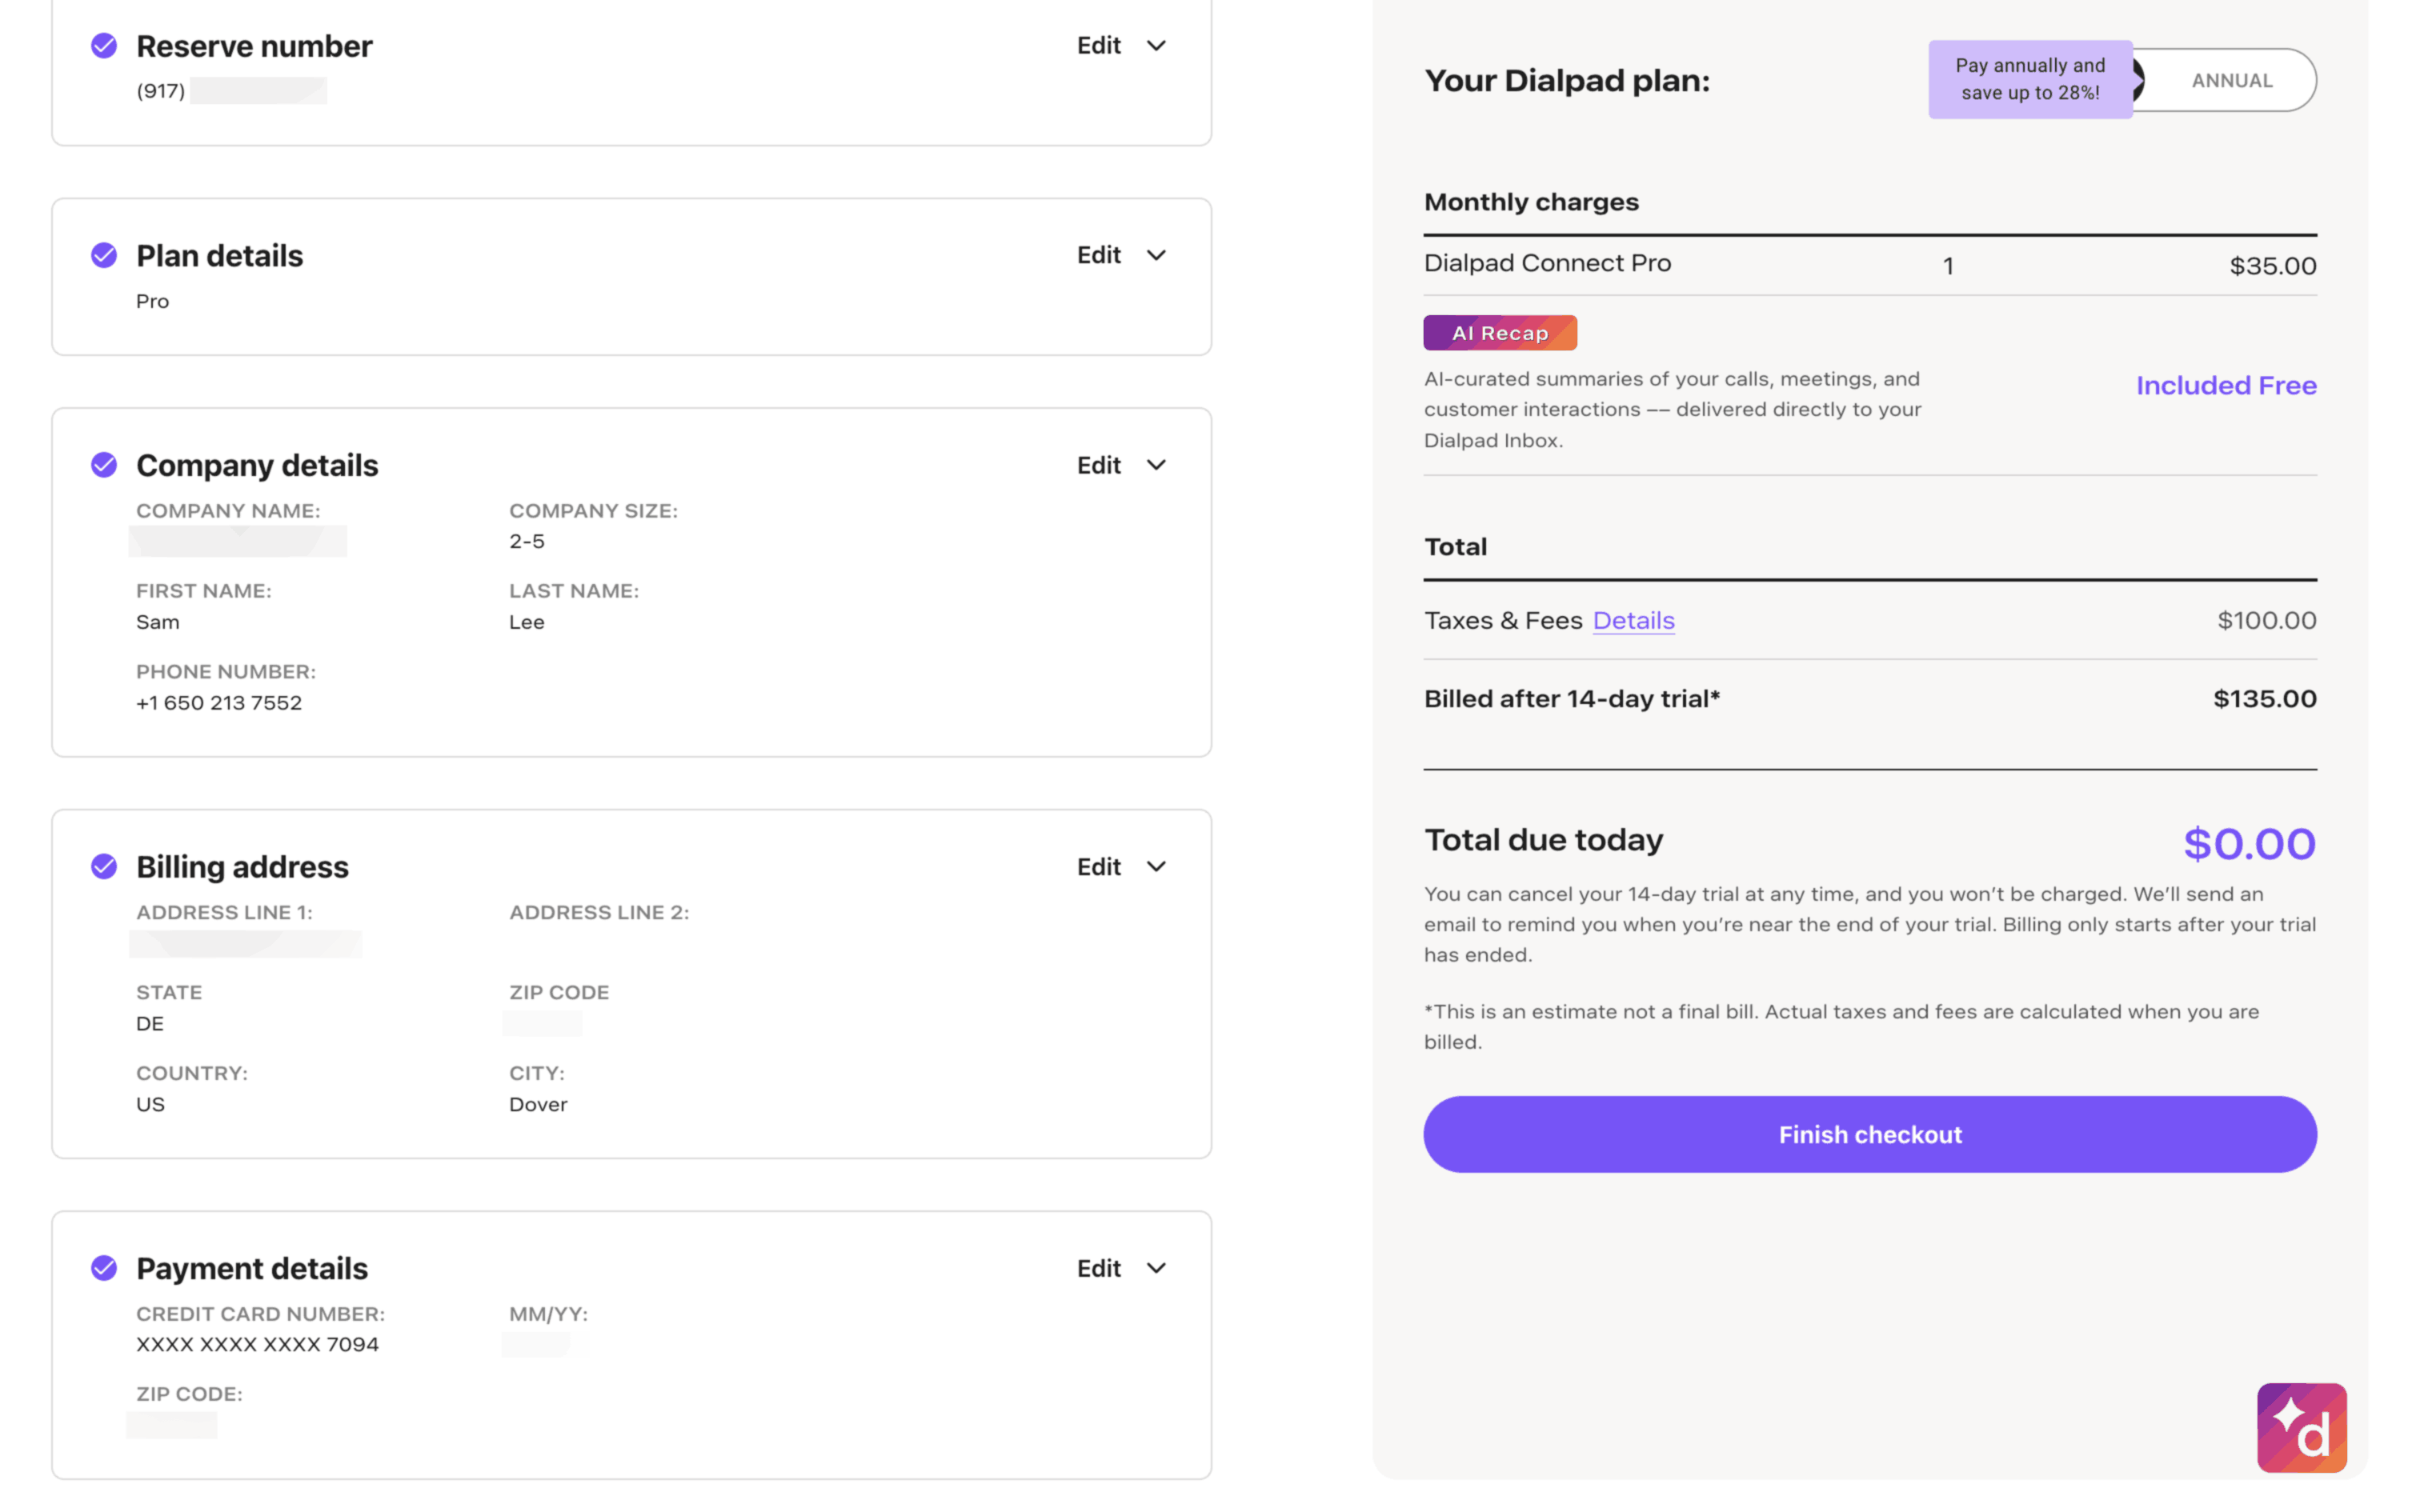Expand the Billing address chevron

[x=1156, y=866]
